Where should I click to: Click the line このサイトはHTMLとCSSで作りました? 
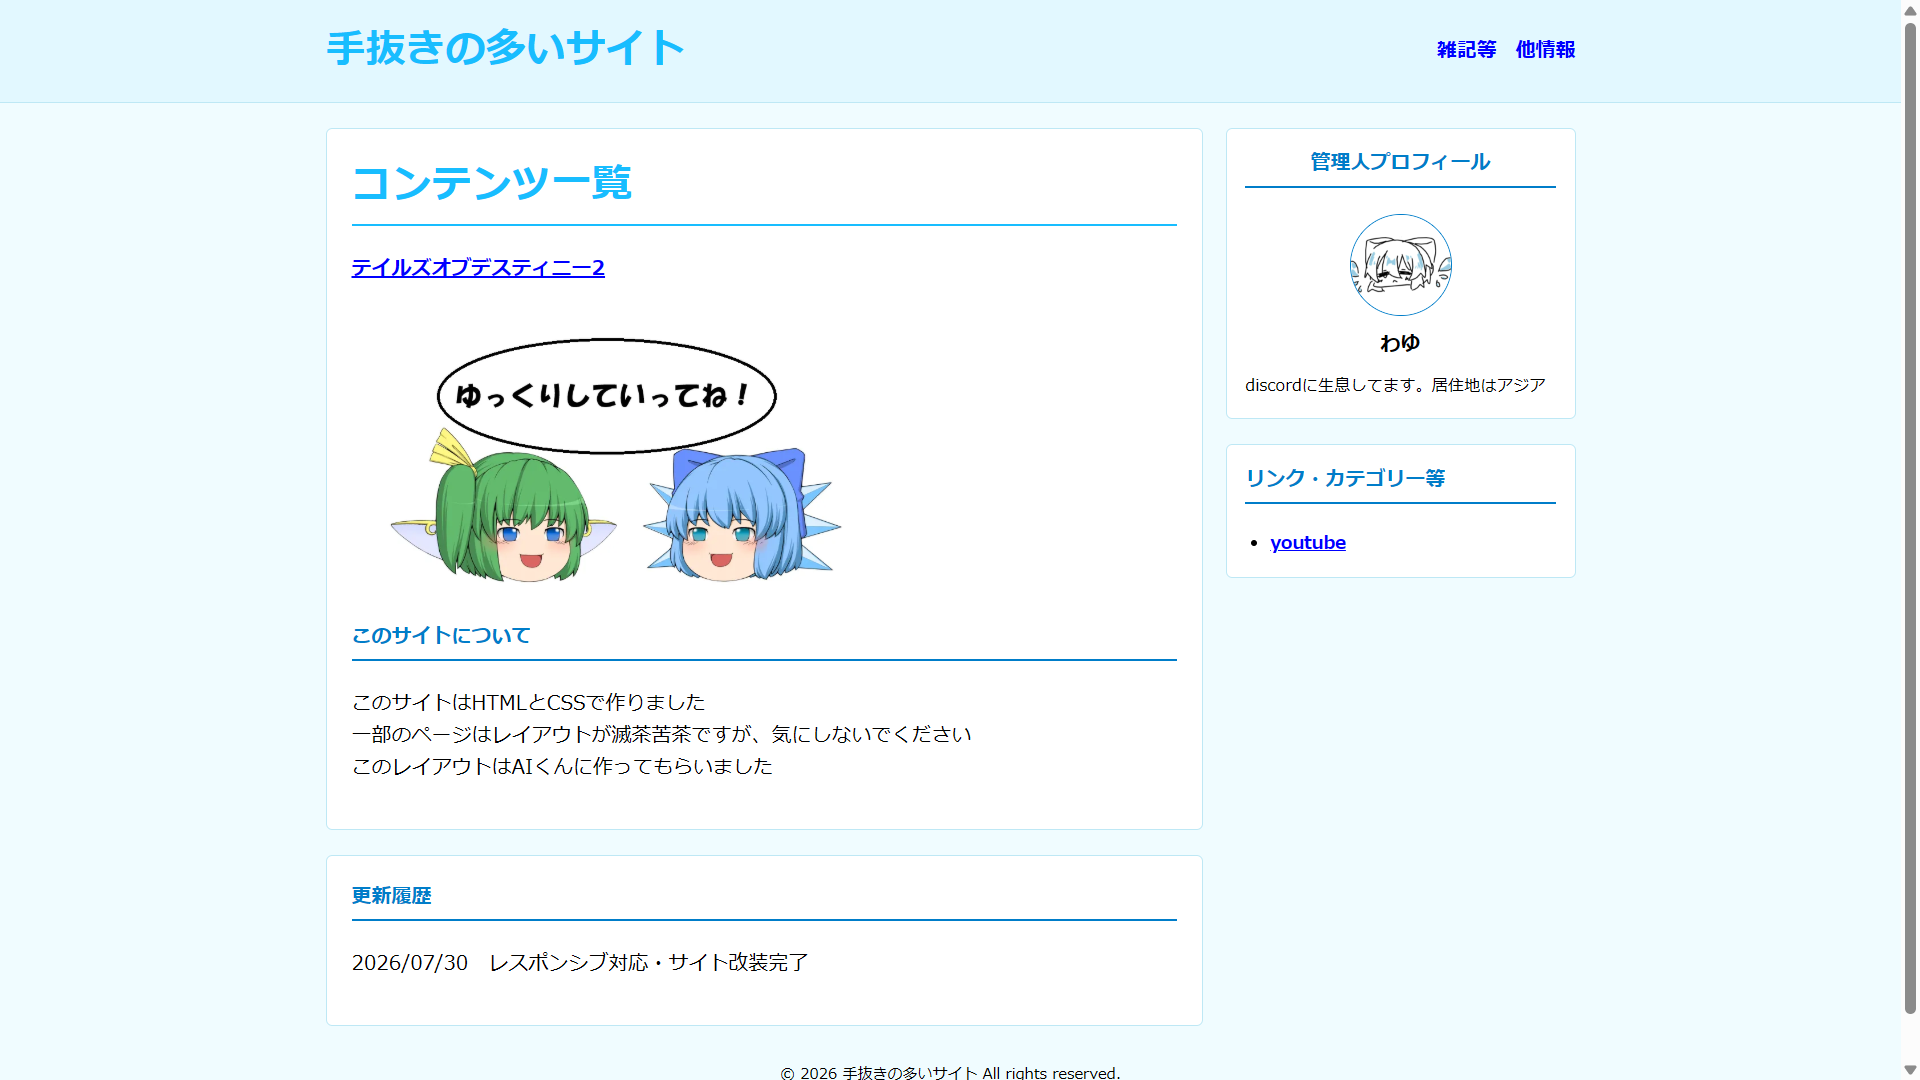point(528,702)
